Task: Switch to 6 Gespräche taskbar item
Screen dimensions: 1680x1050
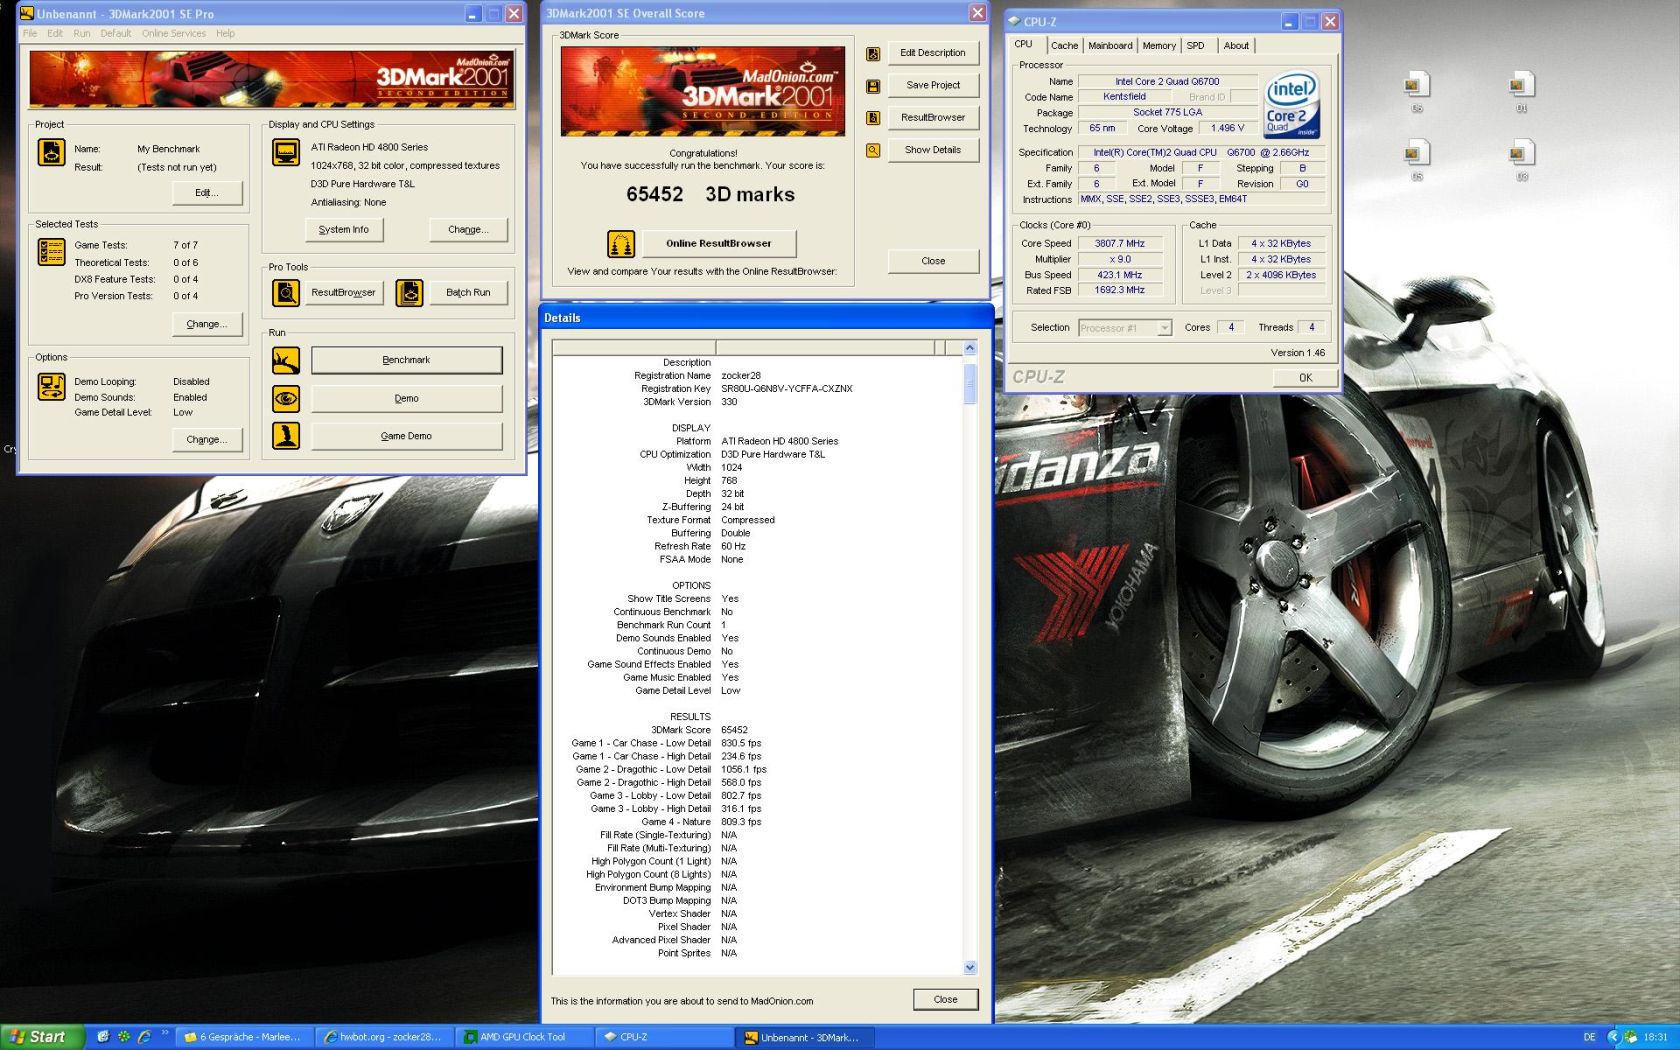Action: tap(246, 1037)
